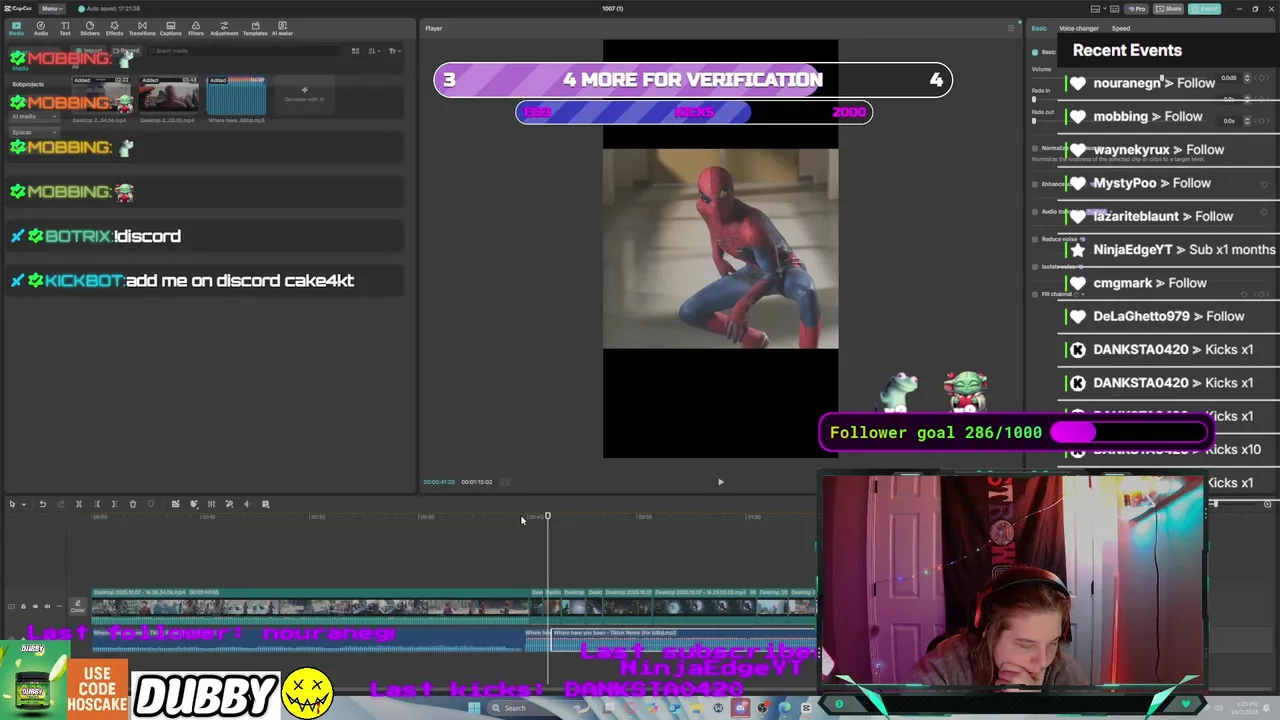1280x720 pixels.
Task: Open the cursor tool dropdown arrow
Action: tap(24, 504)
